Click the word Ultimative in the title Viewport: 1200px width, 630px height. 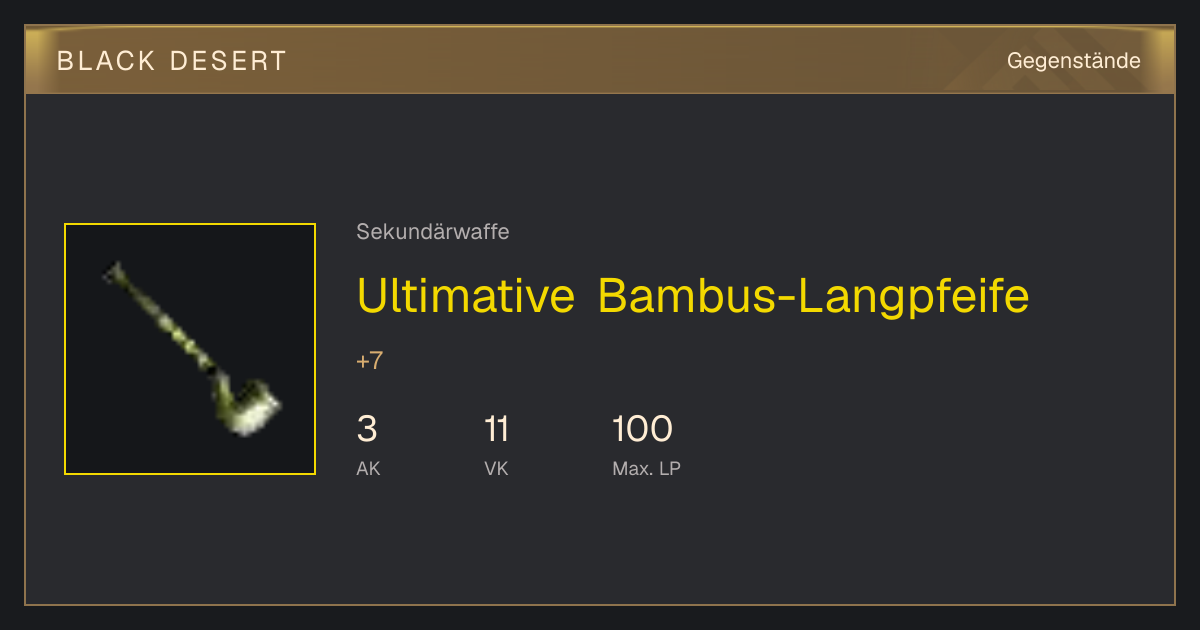pyautogui.click(x=466, y=296)
